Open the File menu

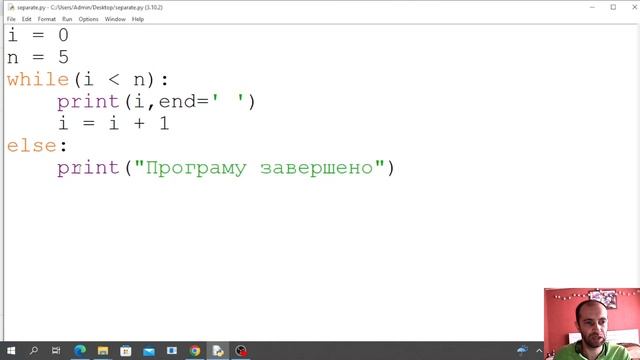[x=11, y=19]
